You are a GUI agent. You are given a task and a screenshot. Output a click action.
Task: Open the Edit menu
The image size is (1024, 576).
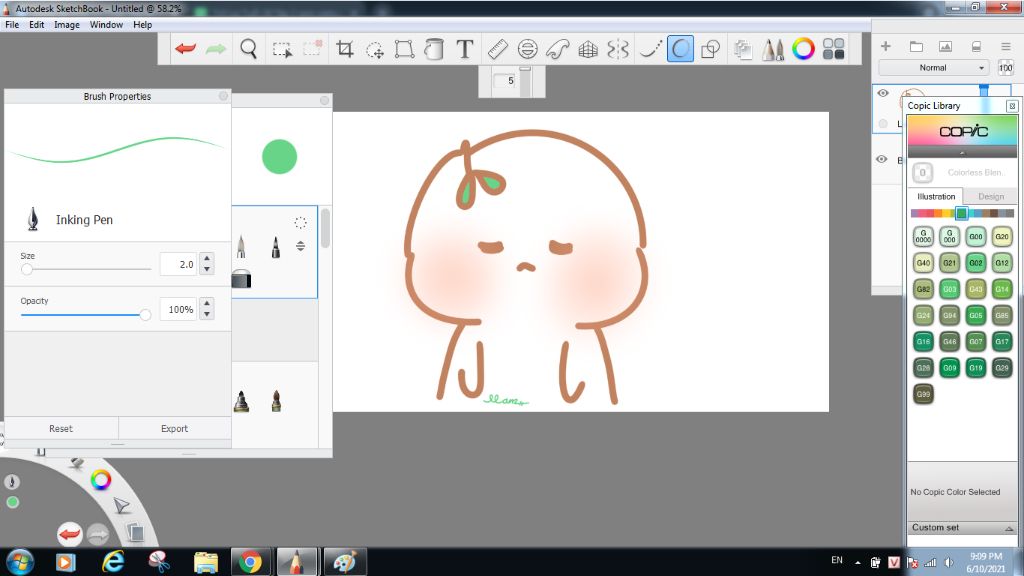tap(37, 25)
